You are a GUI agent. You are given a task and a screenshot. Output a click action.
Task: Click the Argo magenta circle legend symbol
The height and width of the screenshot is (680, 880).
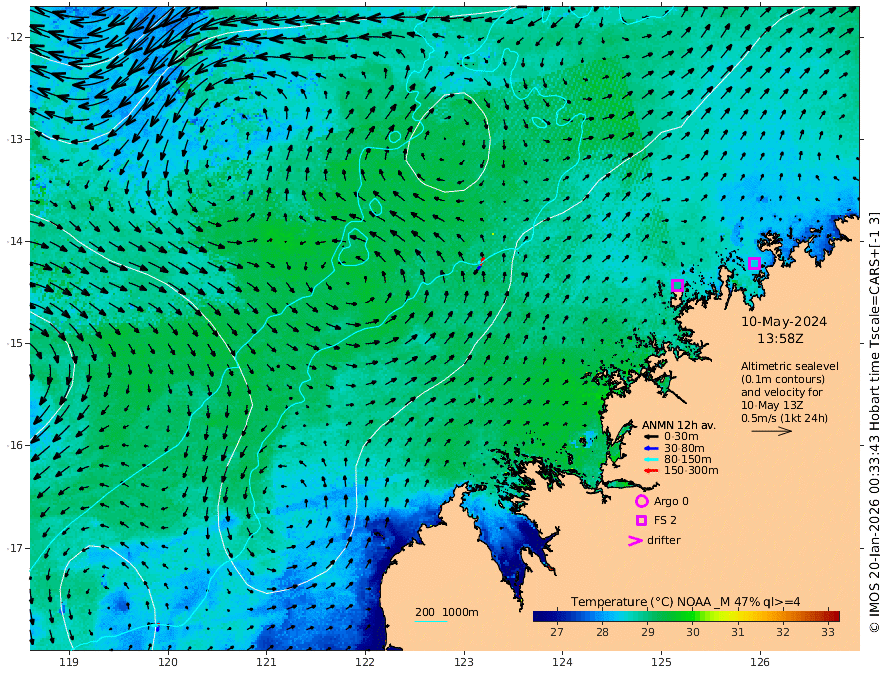tap(641, 501)
